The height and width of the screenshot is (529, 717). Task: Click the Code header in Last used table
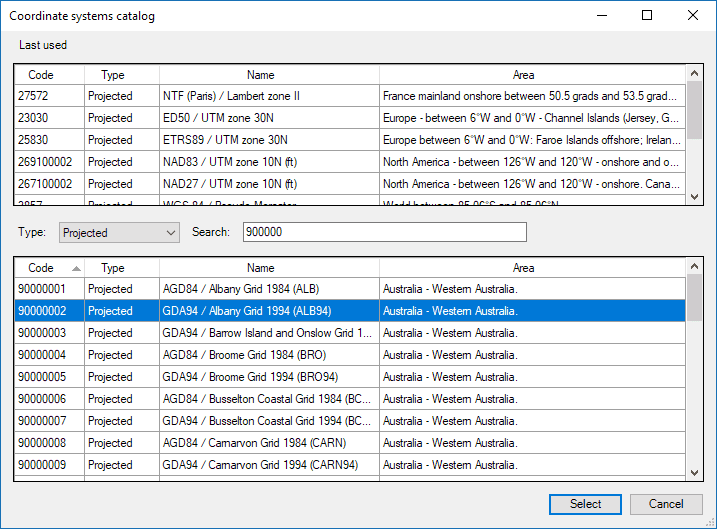coord(49,75)
